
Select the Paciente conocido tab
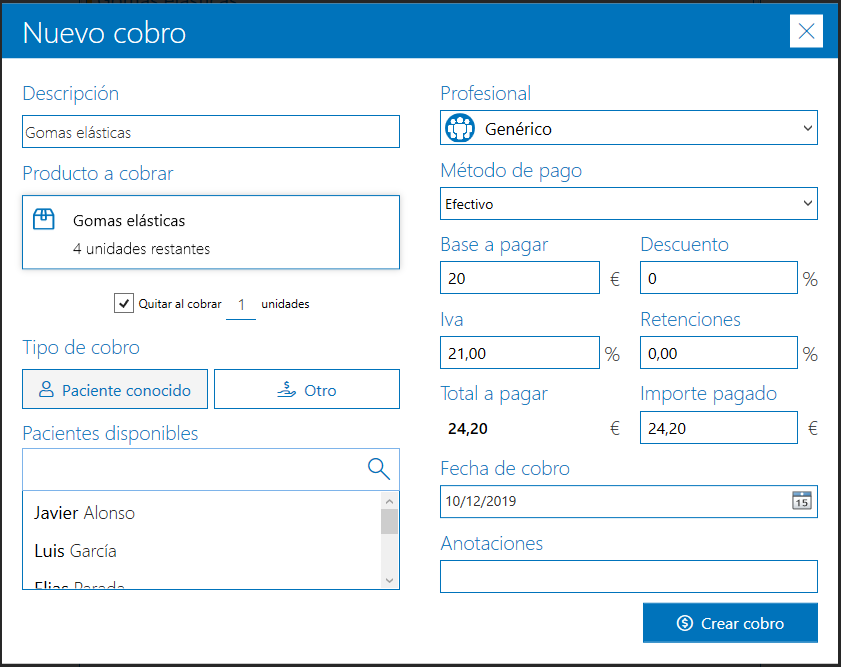[114, 389]
